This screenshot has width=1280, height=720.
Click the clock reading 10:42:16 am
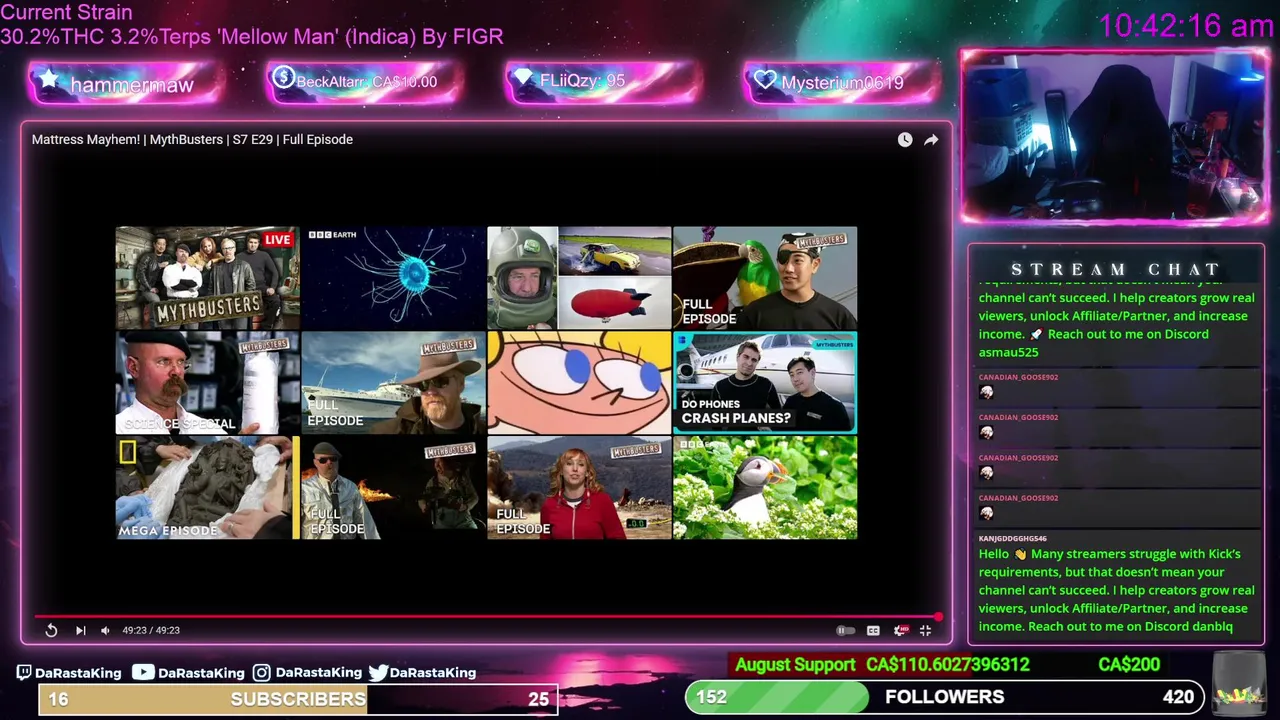(x=1186, y=26)
